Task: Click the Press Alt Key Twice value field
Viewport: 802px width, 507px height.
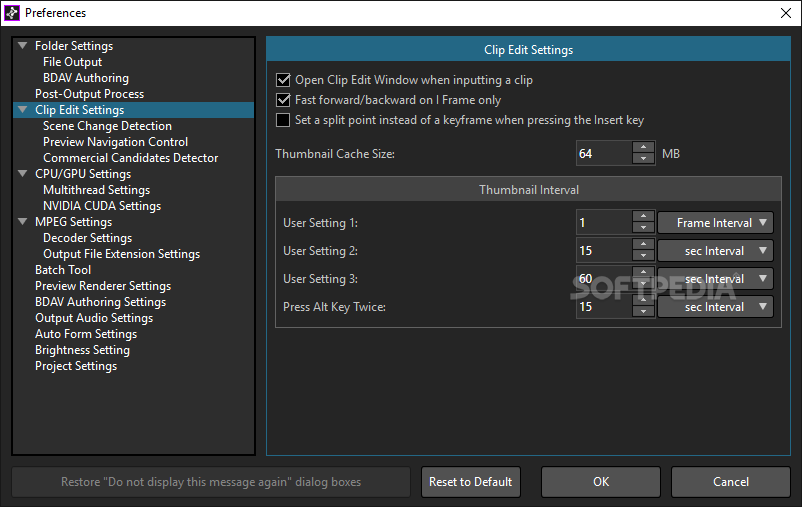Action: coord(604,307)
